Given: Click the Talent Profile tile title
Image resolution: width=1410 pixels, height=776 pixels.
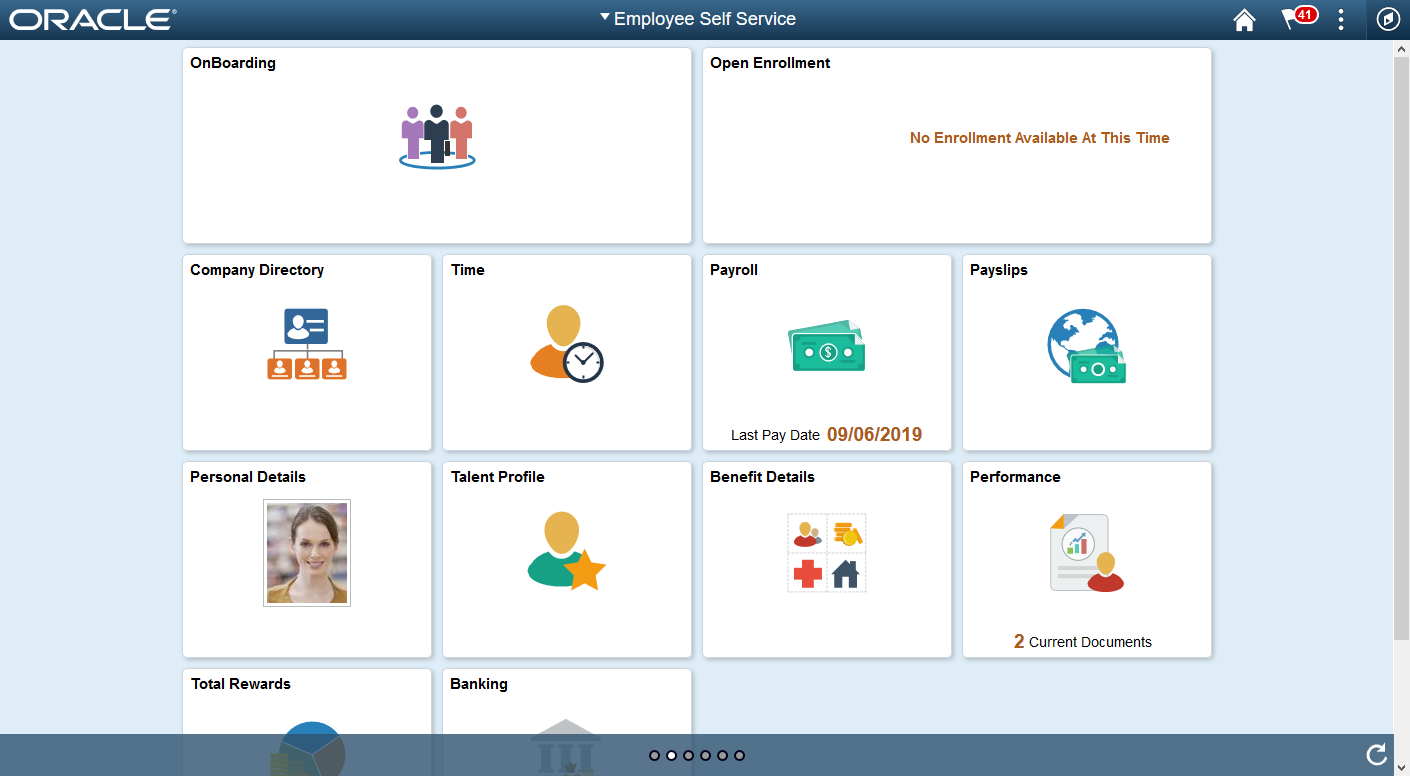Looking at the screenshot, I should [x=498, y=477].
